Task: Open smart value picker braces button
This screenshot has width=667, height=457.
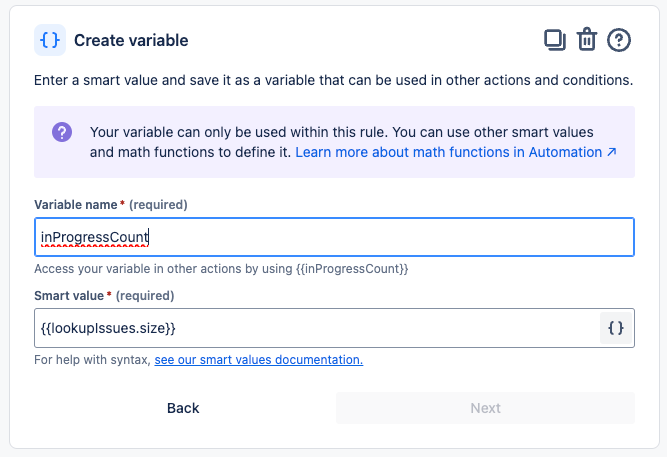Action: (616, 328)
